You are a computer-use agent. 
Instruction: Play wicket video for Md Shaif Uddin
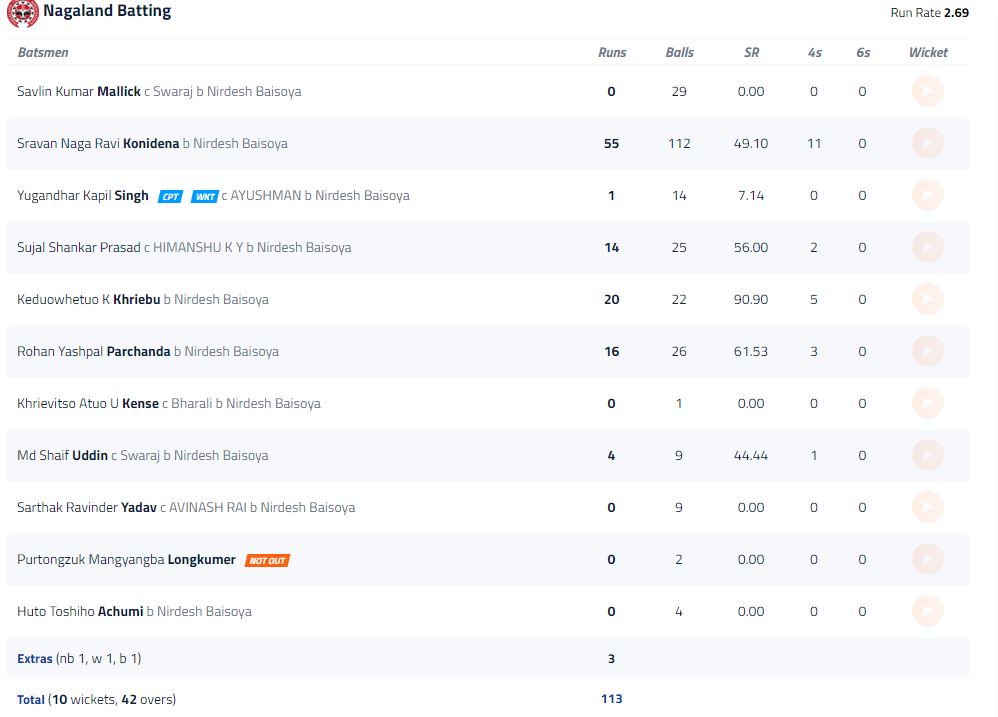[x=927, y=456]
